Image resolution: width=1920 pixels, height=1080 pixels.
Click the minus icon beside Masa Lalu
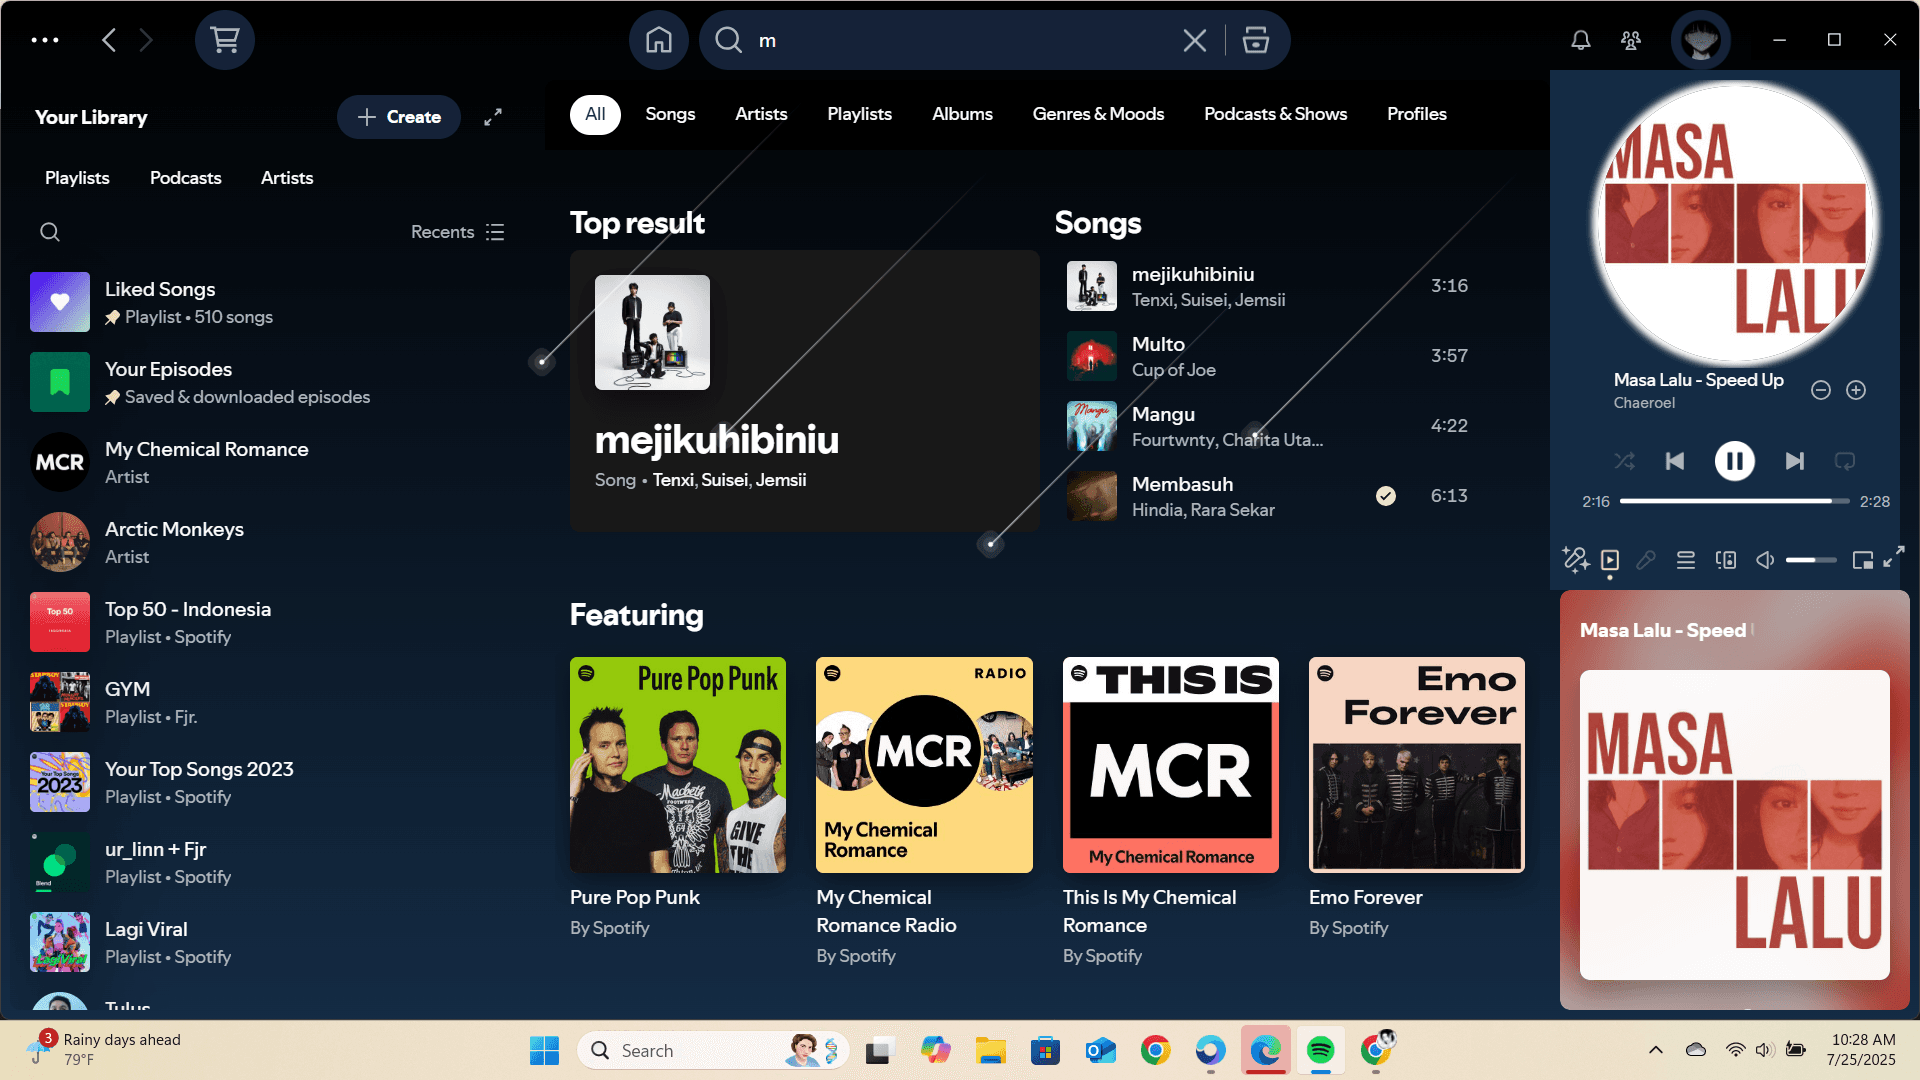click(x=1821, y=390)
